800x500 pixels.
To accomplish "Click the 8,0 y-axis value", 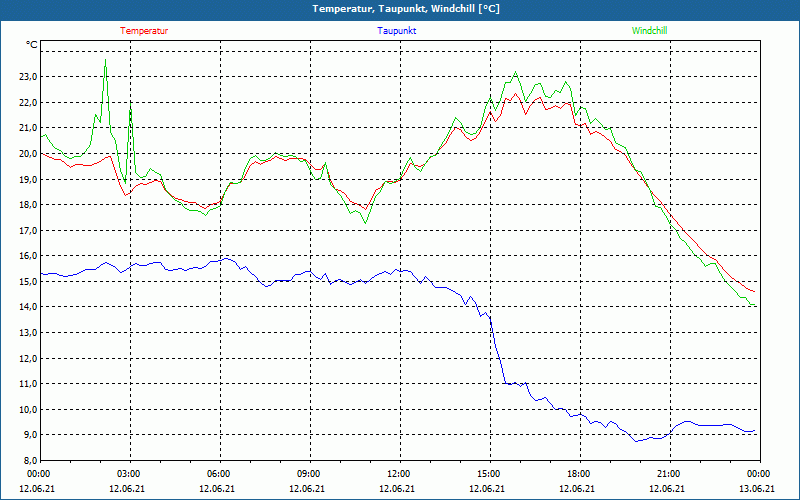I will [x=30, y=460].
